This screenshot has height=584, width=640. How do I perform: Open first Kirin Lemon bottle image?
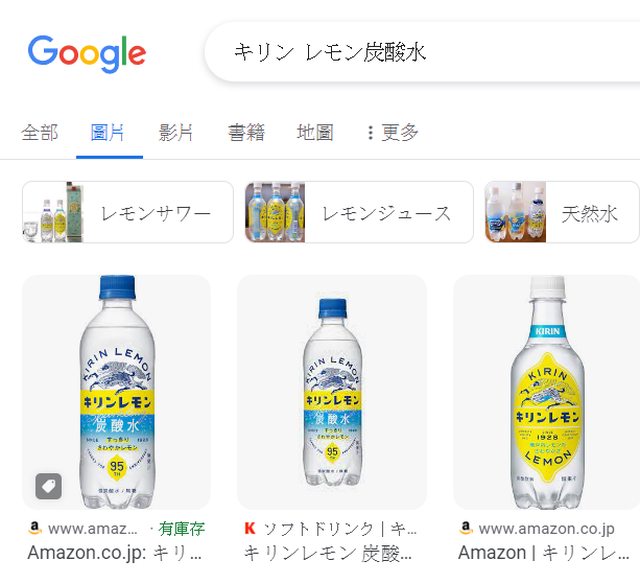pos(116,392)
